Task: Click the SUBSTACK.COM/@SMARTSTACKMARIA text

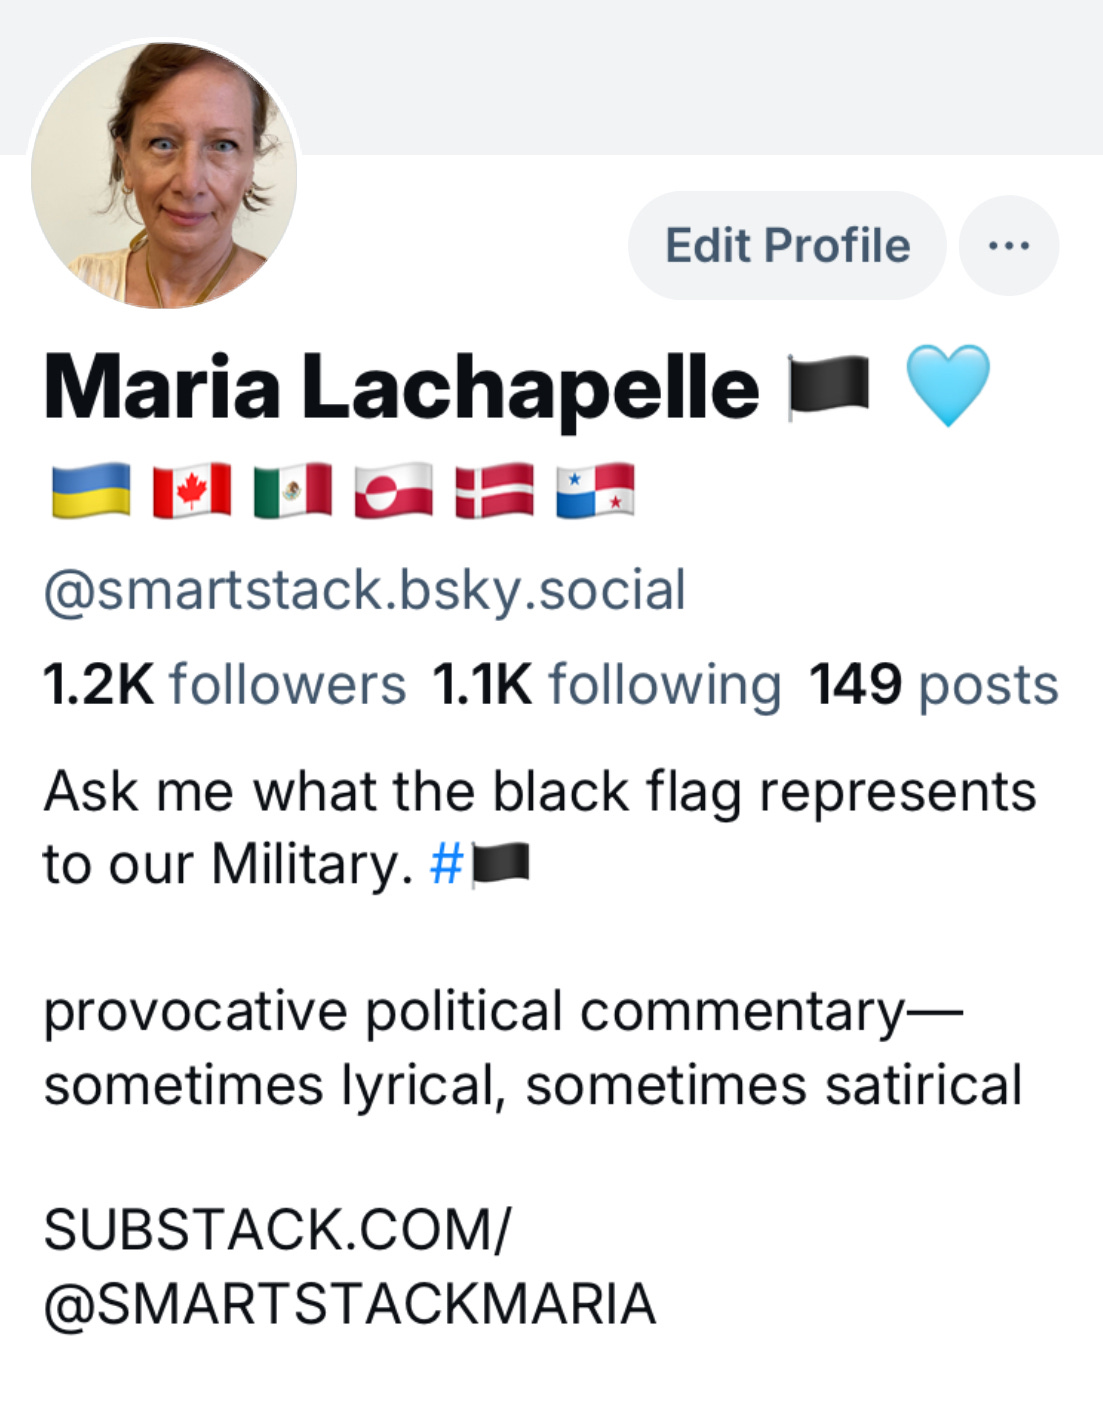Action: (x=350, y=1267)
